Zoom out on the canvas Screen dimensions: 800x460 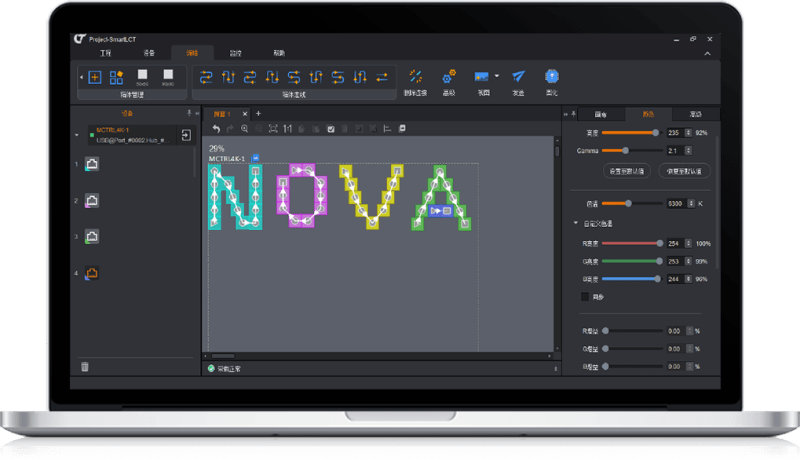[259, 129]
